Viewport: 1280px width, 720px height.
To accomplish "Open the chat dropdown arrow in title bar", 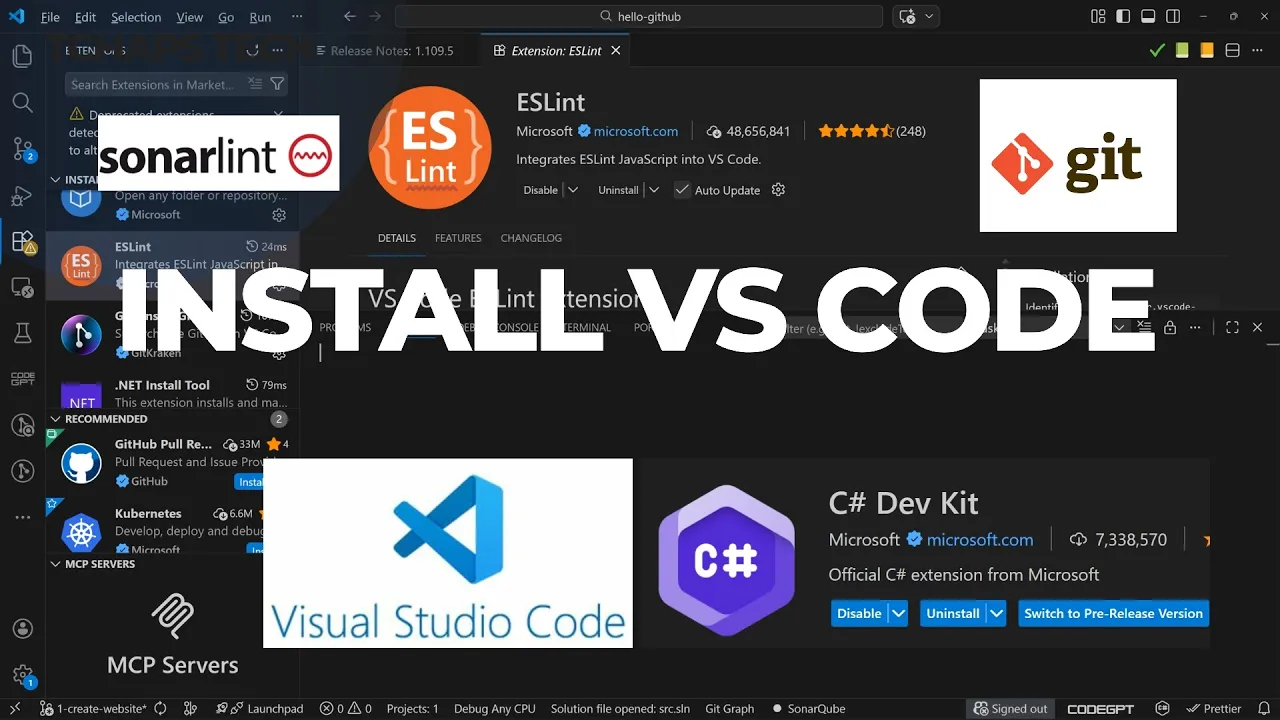I will coord(929,16).
